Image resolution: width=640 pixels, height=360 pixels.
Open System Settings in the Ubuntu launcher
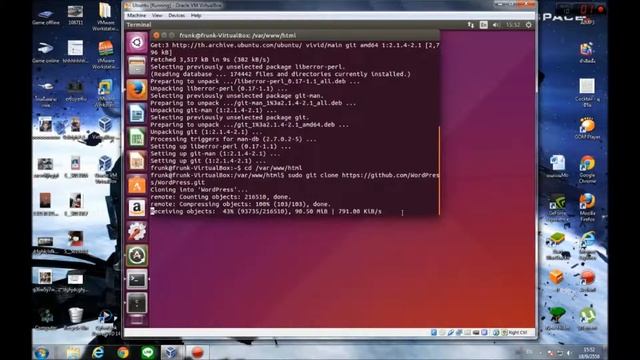pyautogui.click(x=137, y=232)
